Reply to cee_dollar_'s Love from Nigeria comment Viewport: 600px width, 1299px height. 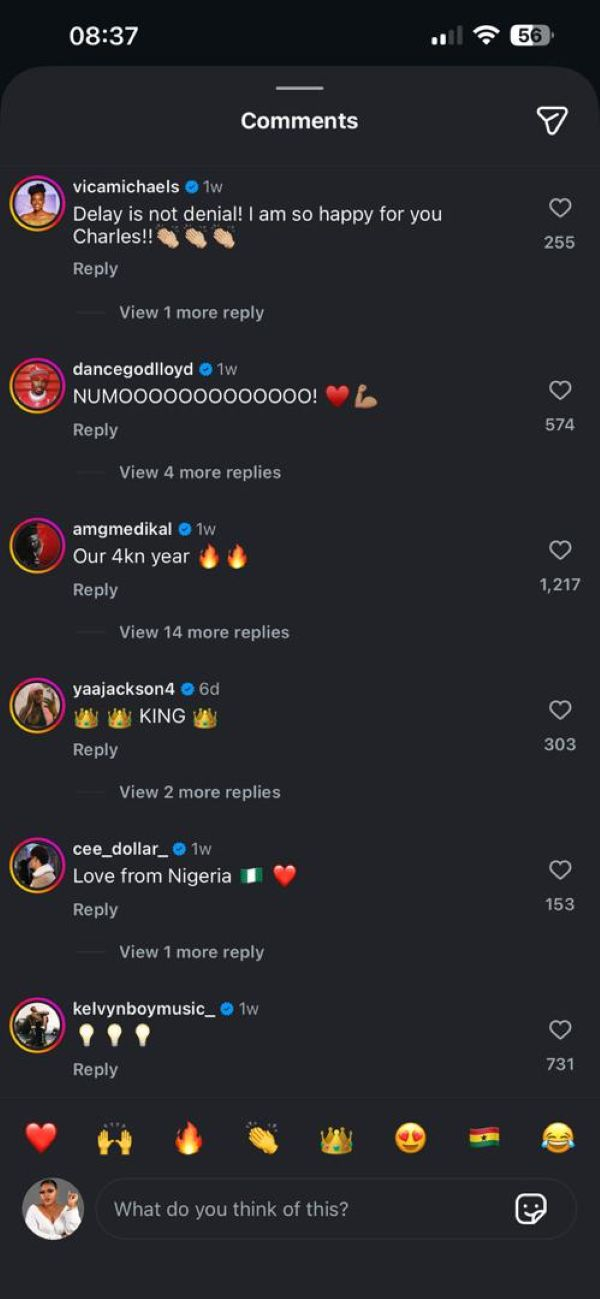pos(95,910)
